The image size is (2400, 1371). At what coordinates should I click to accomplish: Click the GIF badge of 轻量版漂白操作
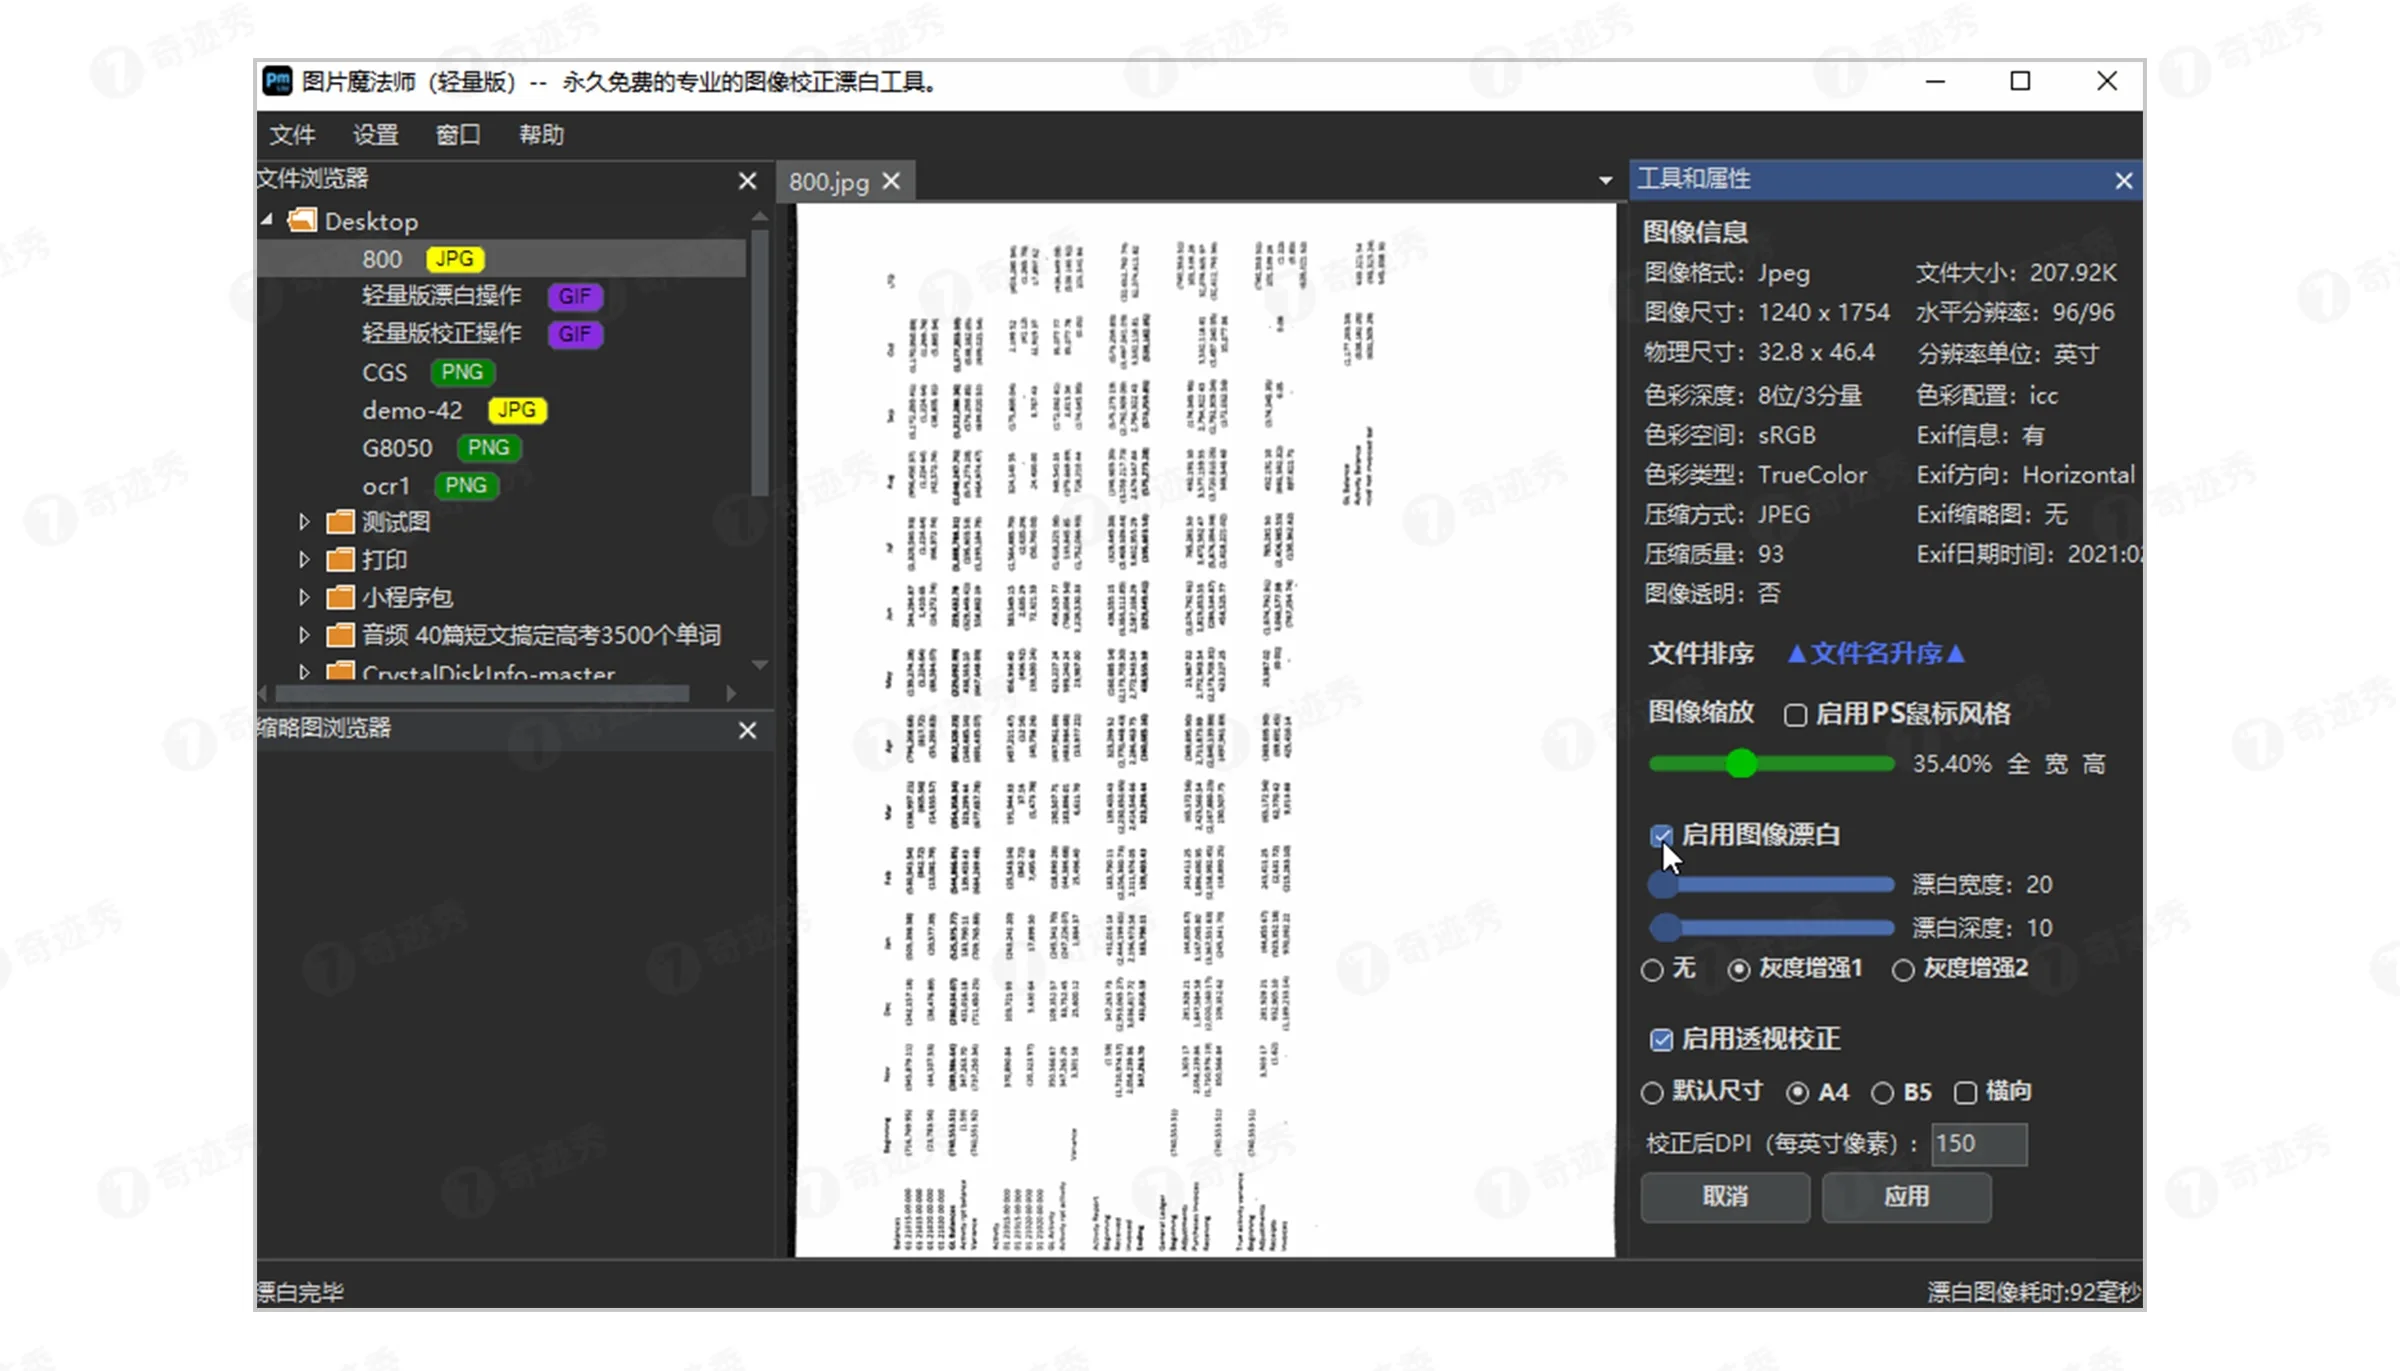click(x=575, y=296)
